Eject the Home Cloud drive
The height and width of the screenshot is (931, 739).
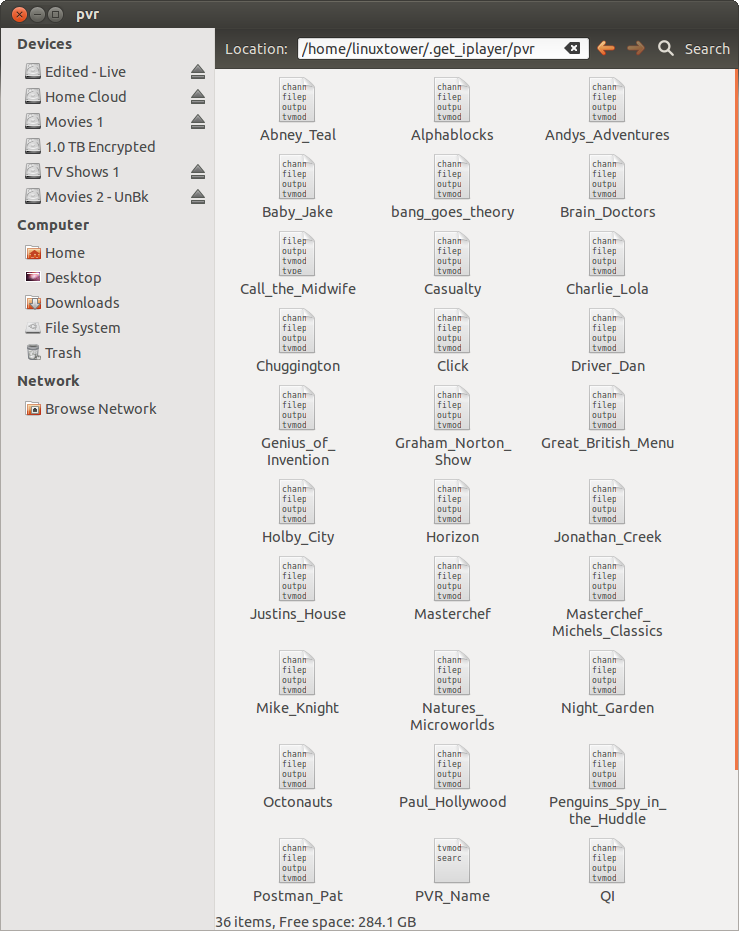pos(198,97)
